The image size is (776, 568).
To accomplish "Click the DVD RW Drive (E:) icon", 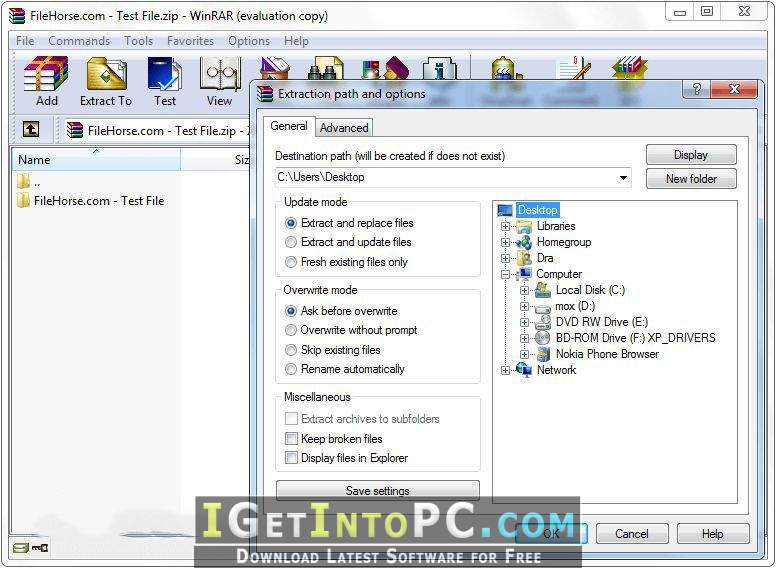I will click(543, 323).
